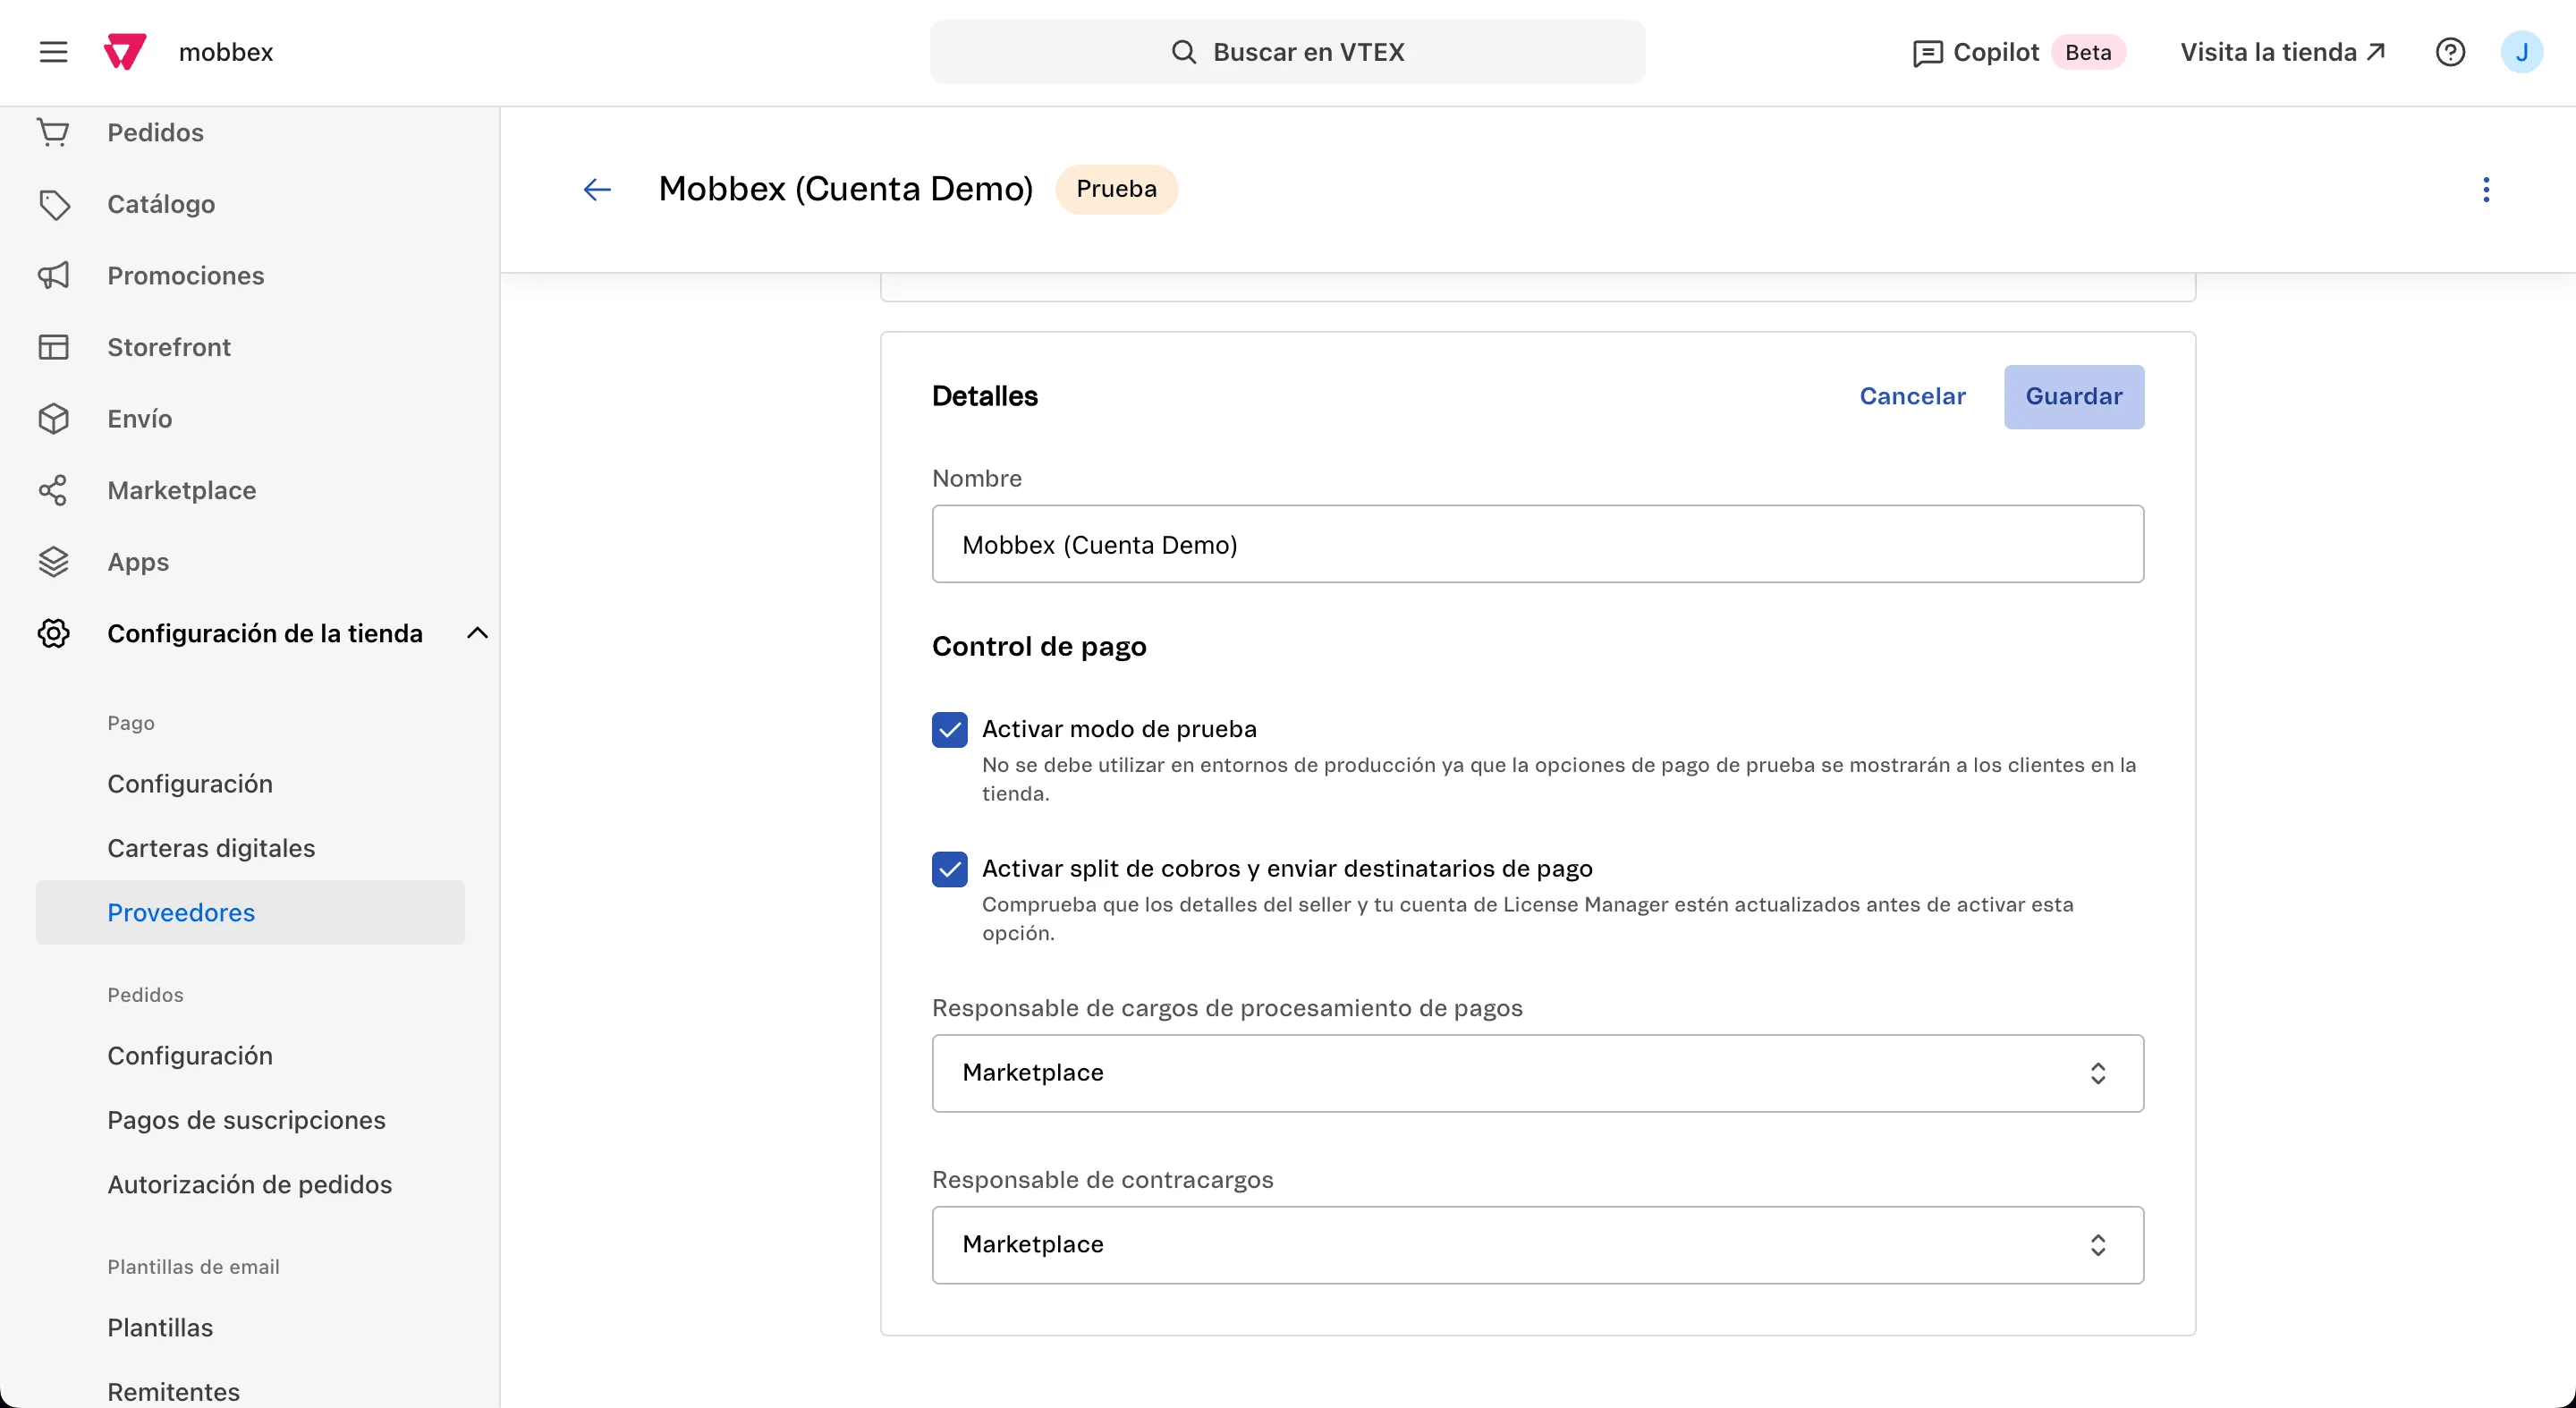The width and height of the screenshot is (2576, 1408).
Task: Open Promociones in the sidebar
Action: pyautogui.click(x=186, y=275)
